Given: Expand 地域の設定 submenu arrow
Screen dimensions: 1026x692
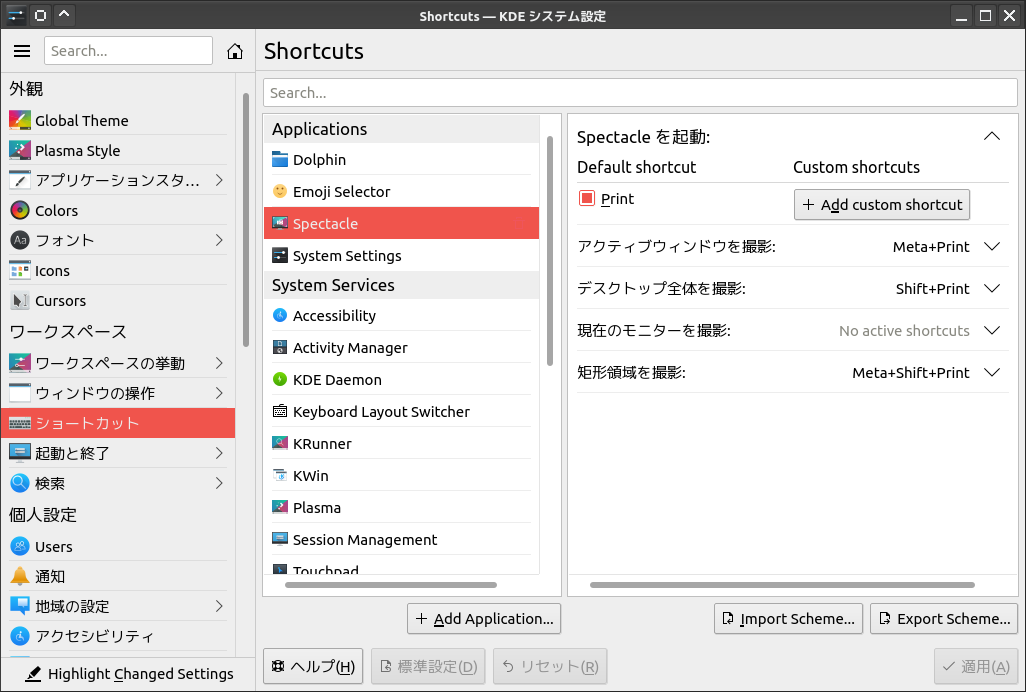Looking at the screenshot, I should [219, 606].
